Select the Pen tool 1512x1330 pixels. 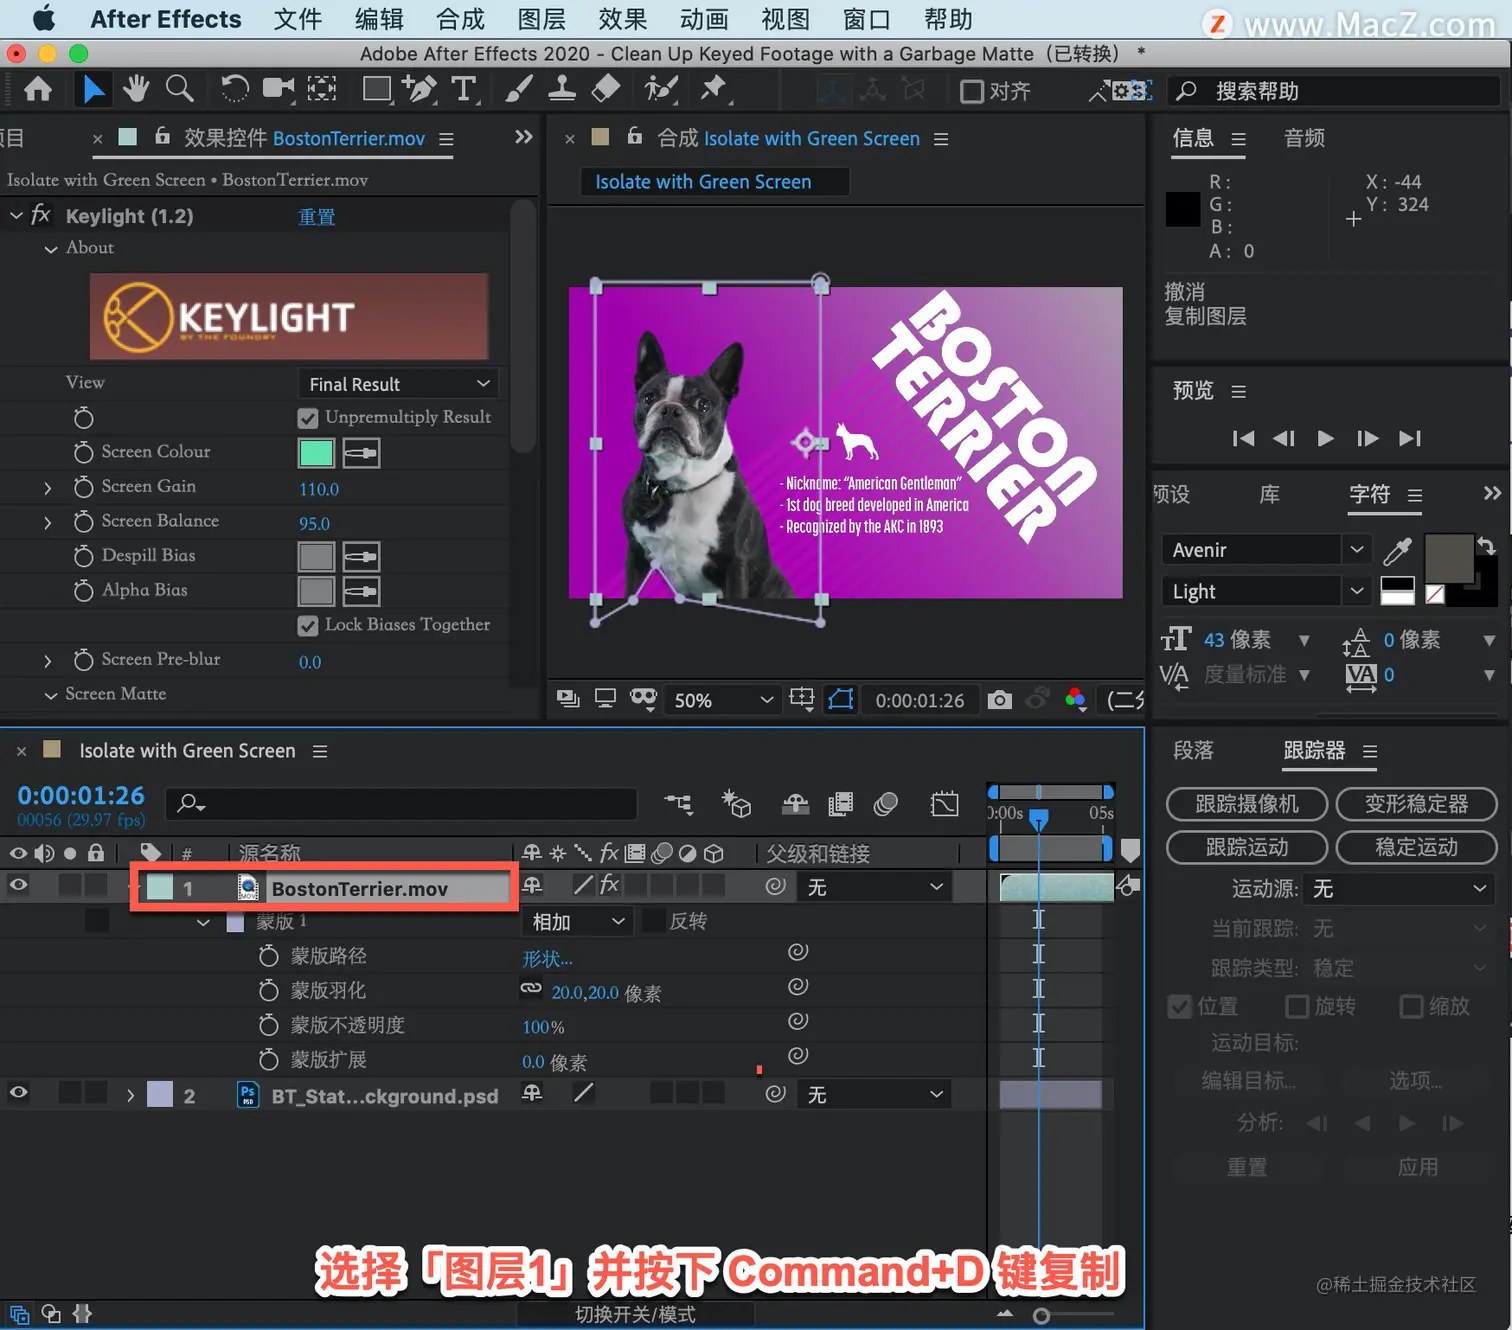[x=420, y=90]
